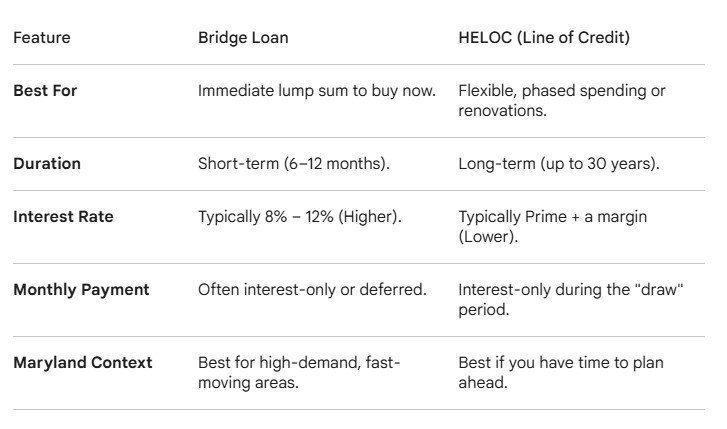
Task: Select "Flexible, phased spending or renovations." cell
Action: click(x=561, y=100)
